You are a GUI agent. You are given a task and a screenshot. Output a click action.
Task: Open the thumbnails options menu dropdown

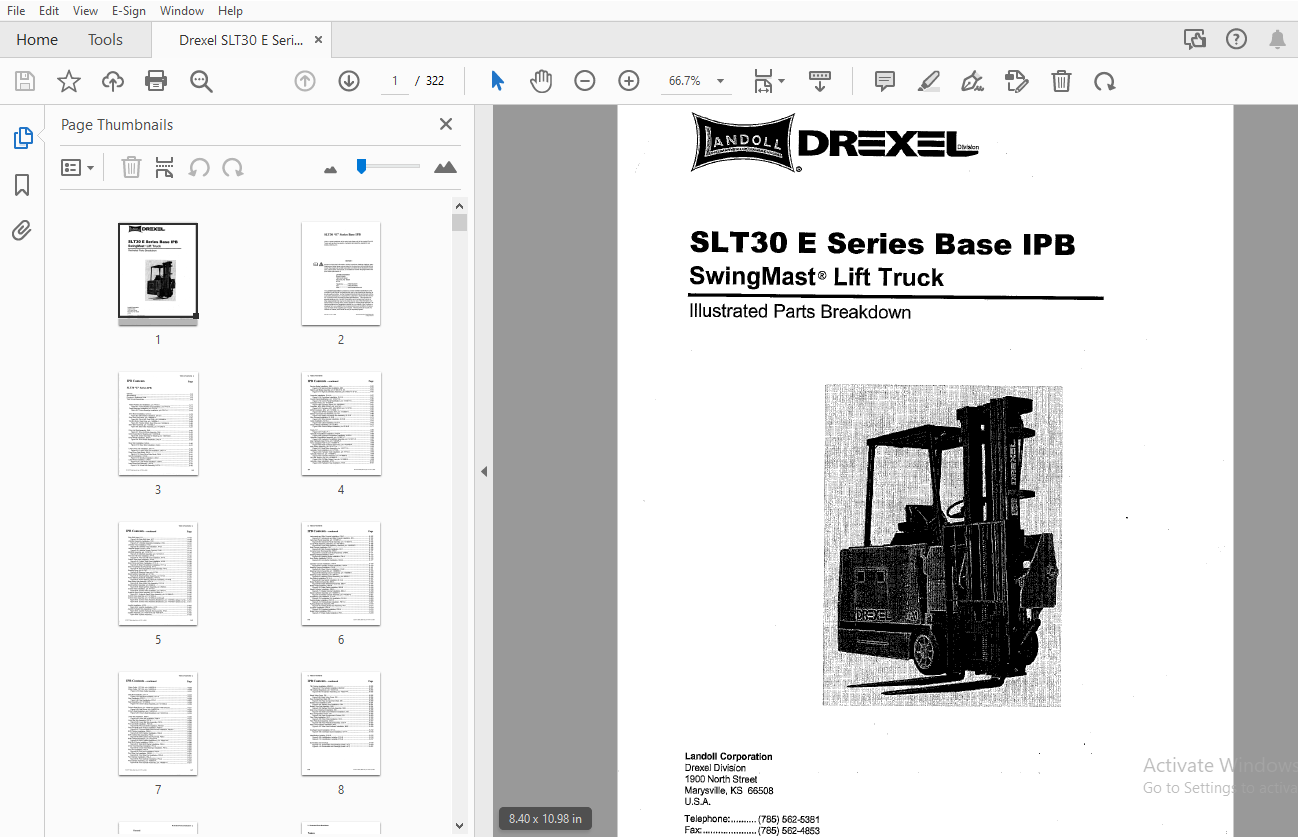(x=78, y=168)
